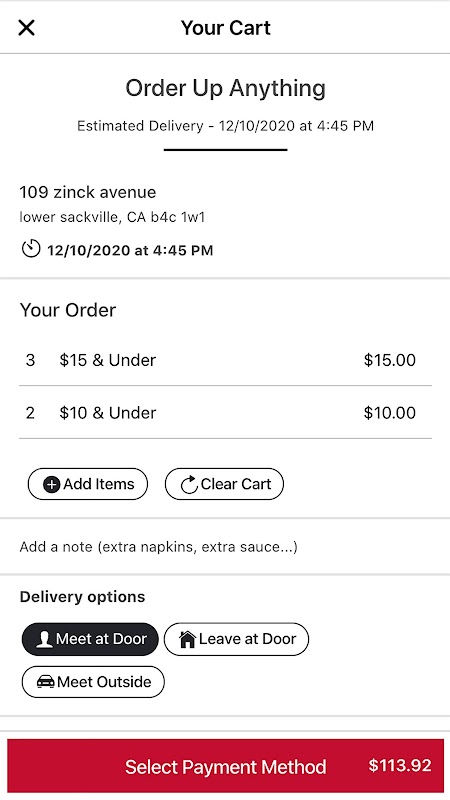
Task: Tap the bold 12/10/2020 at 4:45 PM time
Action: coord(130,250)
